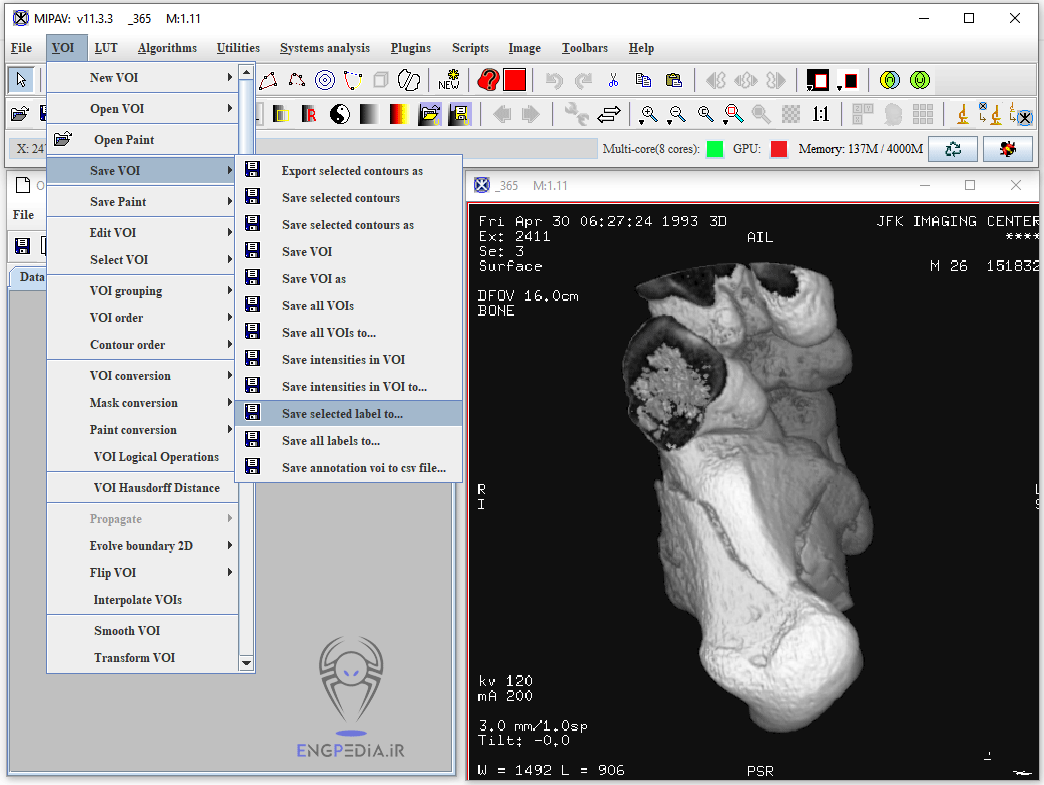Screen dimensions: 1044x785
Task: Click the magnifier plus zoom-in icon
Action: pyautogui.click(x=648, y=115)
